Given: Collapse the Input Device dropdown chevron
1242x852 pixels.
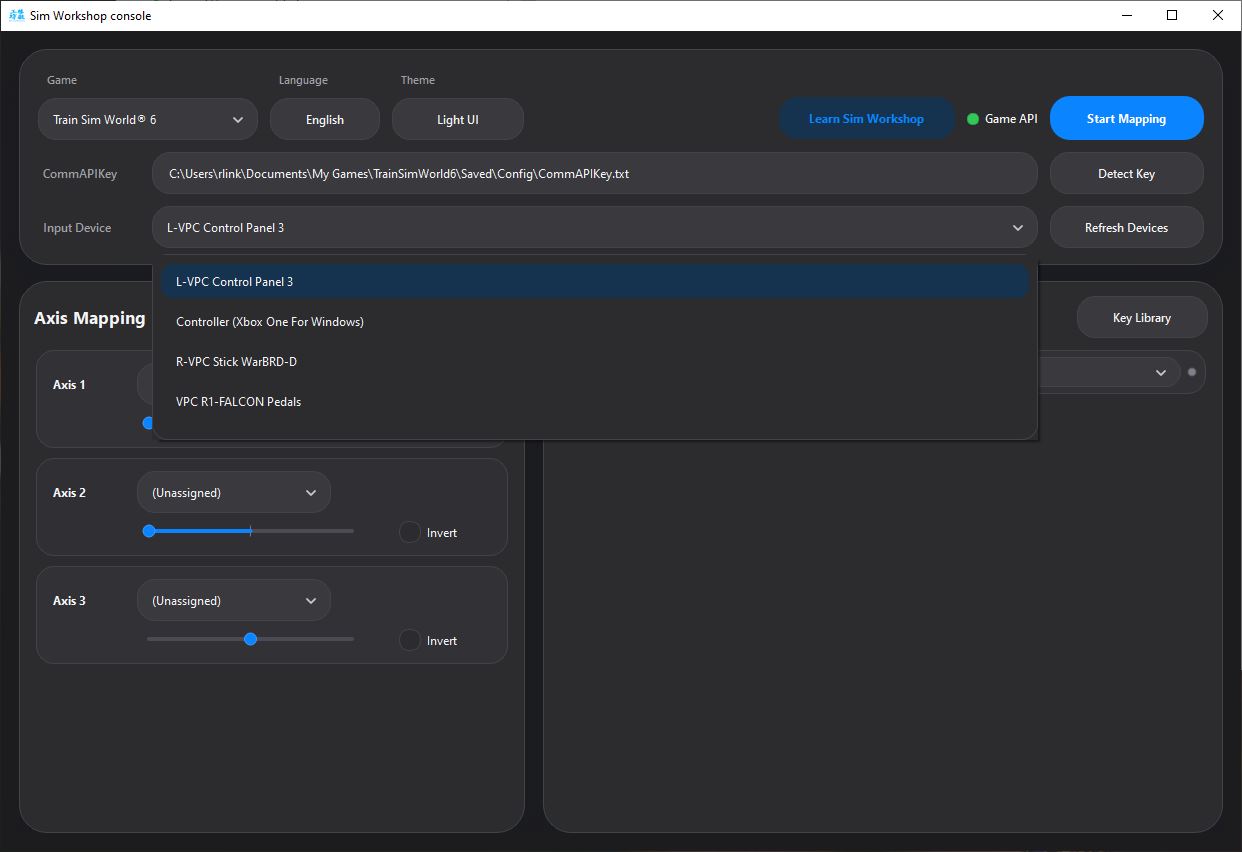Looking at the screenshot, I should tap(1017, 228).
